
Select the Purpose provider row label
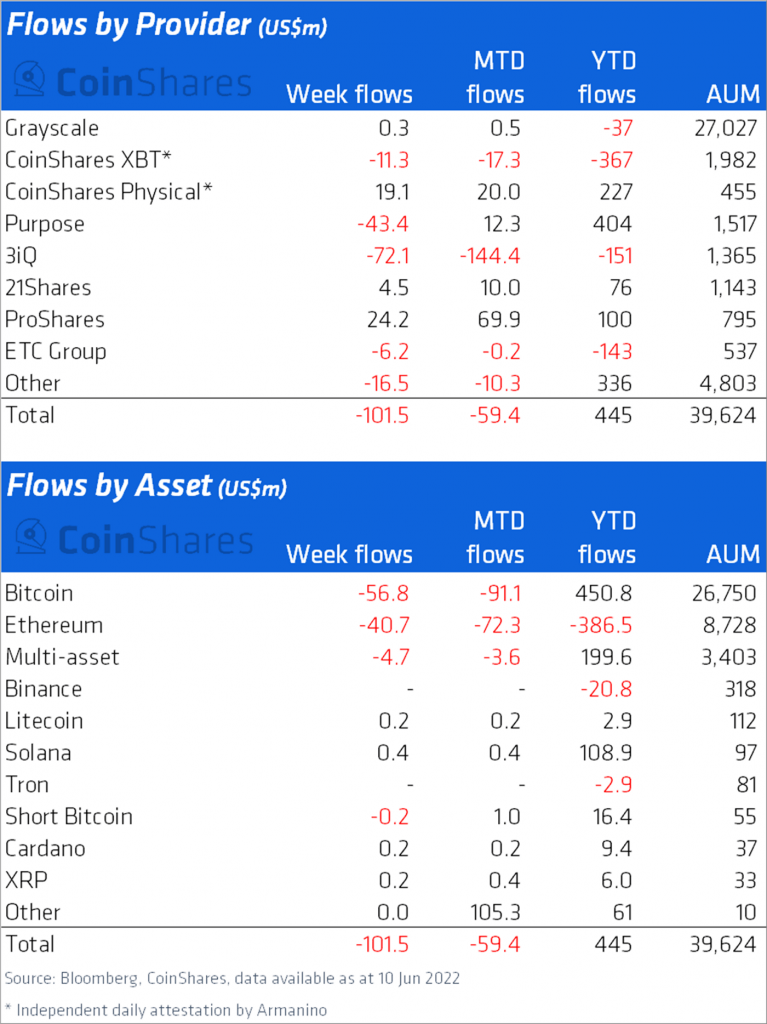[45, 224]
